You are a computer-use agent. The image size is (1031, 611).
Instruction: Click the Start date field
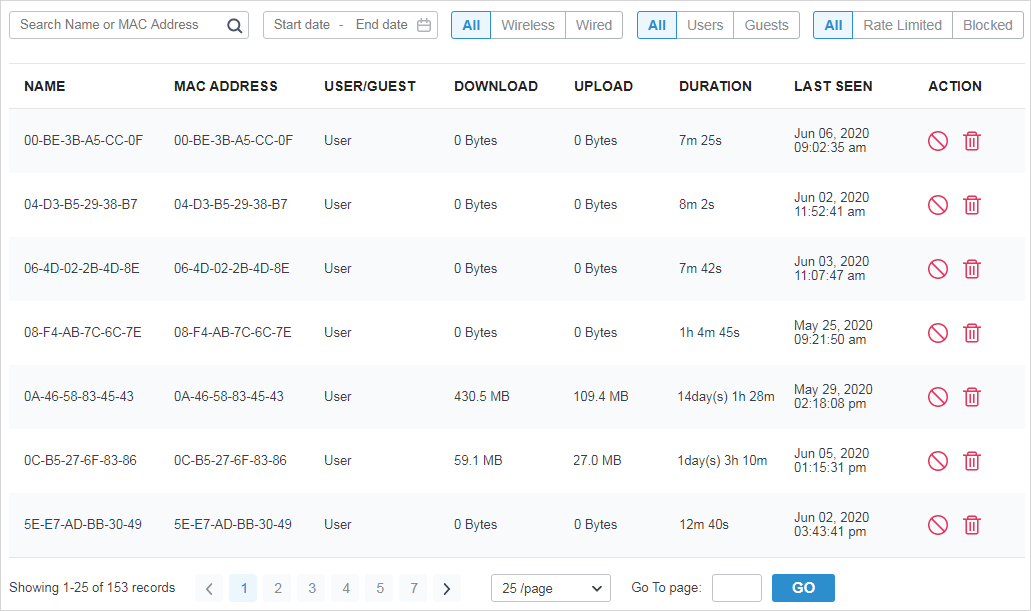click(302, 25)
